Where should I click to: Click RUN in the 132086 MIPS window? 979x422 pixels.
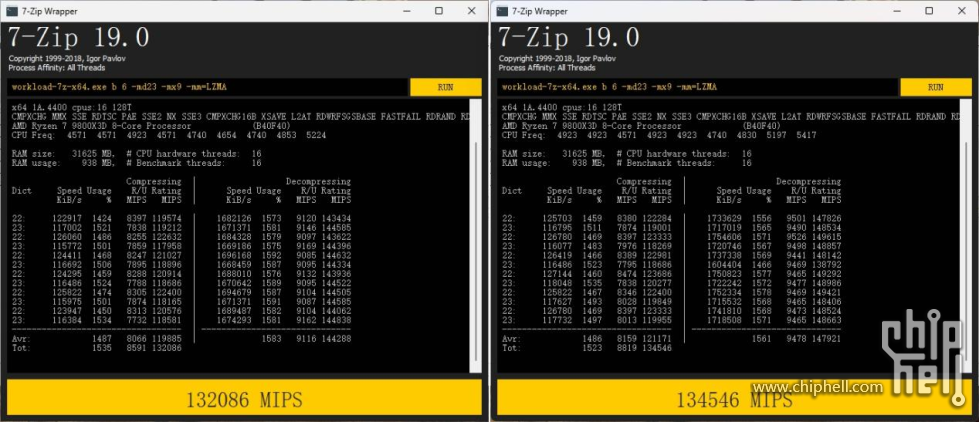[x=446, y=87]
